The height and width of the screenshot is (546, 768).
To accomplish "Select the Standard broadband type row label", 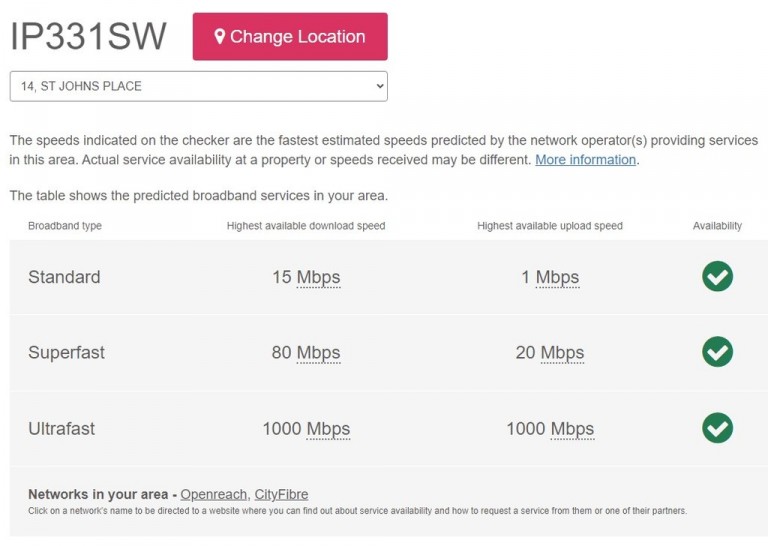I will (x=64, y=277).
